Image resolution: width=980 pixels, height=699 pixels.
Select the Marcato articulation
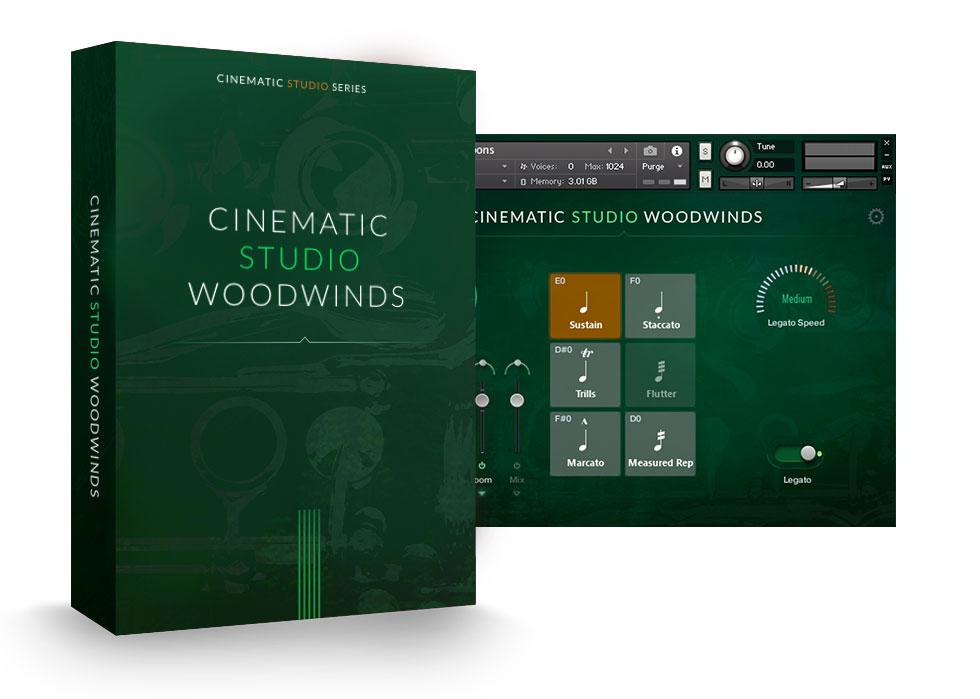tap(585, 443)
